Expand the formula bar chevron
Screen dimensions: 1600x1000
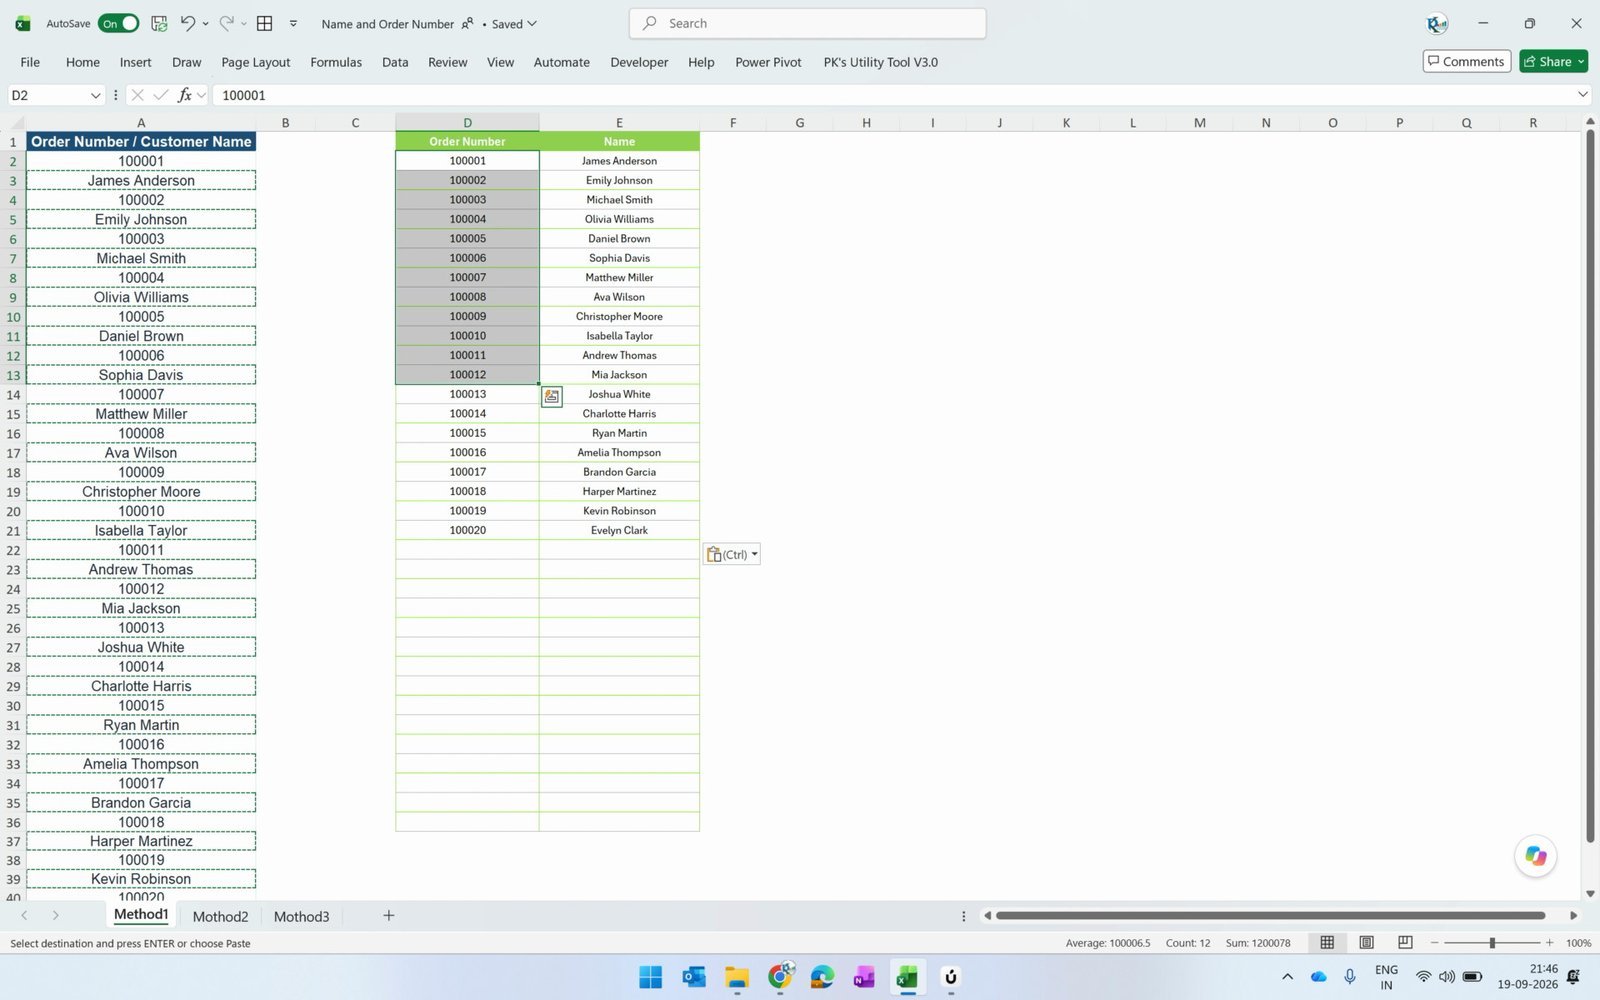tap(1582, 95)
